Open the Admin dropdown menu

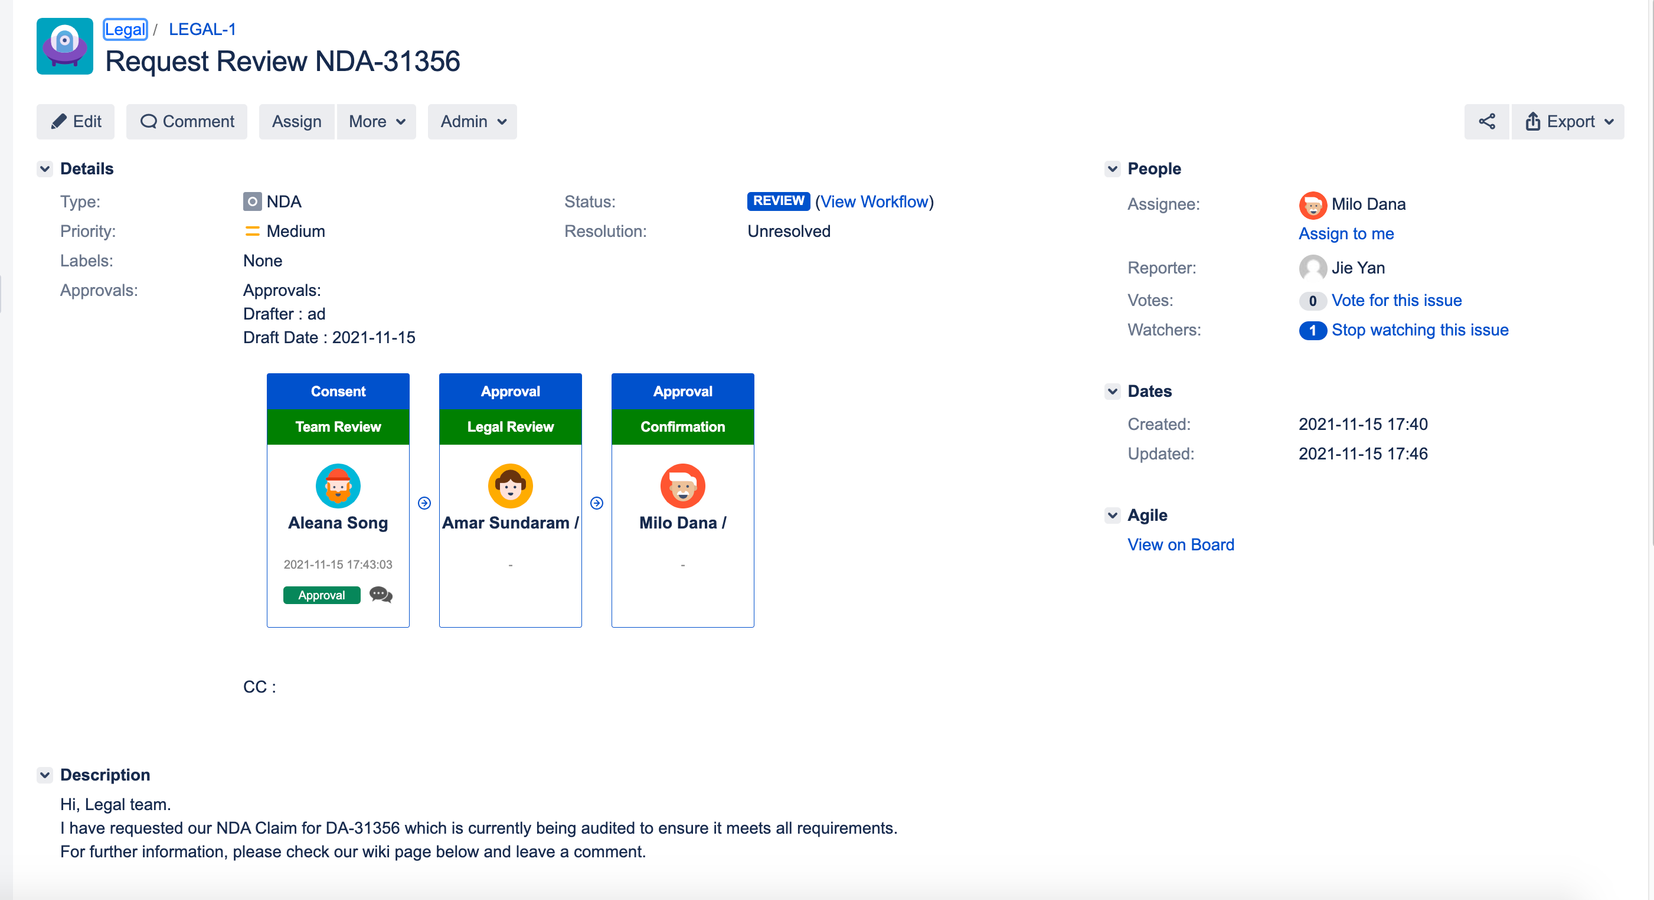click(x=472, y=122)
